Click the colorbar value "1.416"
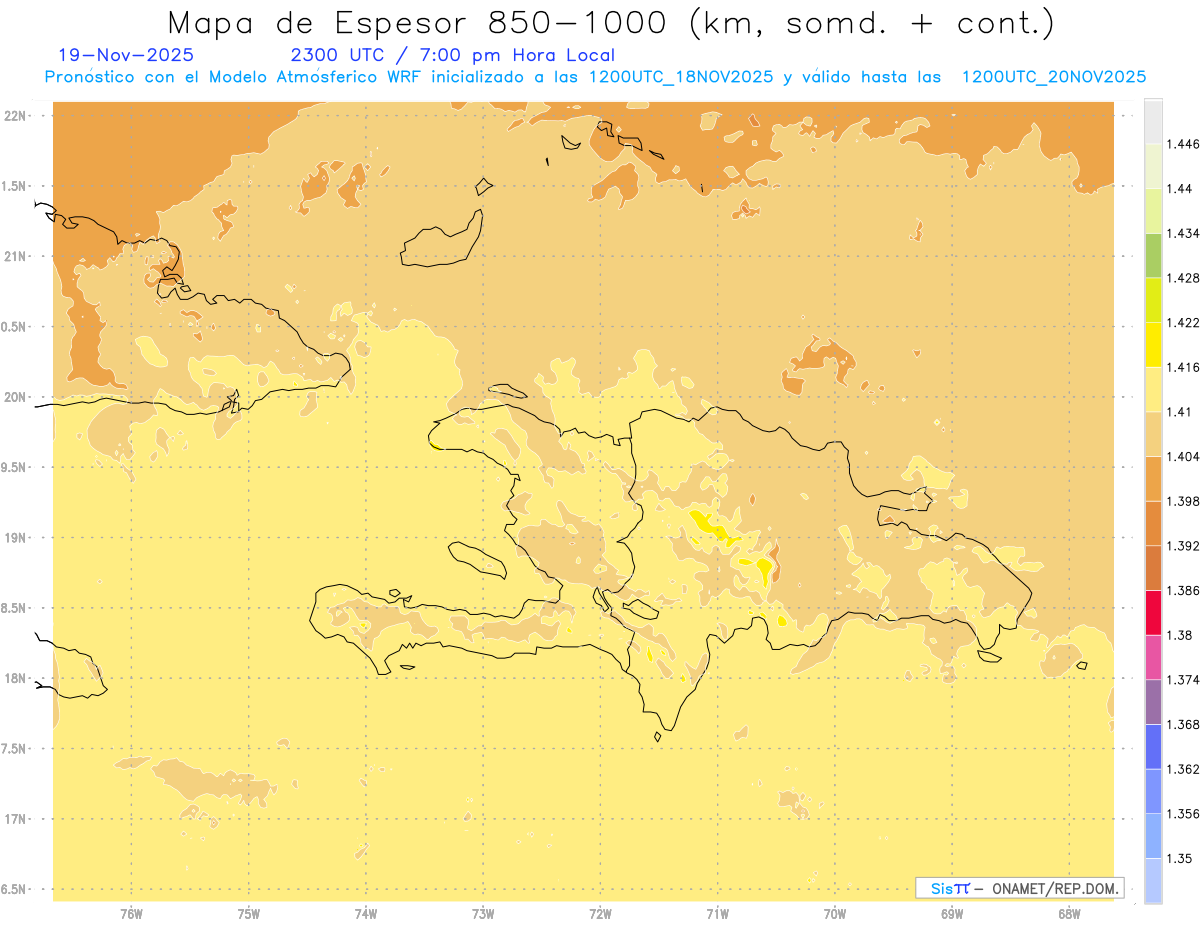The image size is (1200, 927). click(x=1183, y=367)
